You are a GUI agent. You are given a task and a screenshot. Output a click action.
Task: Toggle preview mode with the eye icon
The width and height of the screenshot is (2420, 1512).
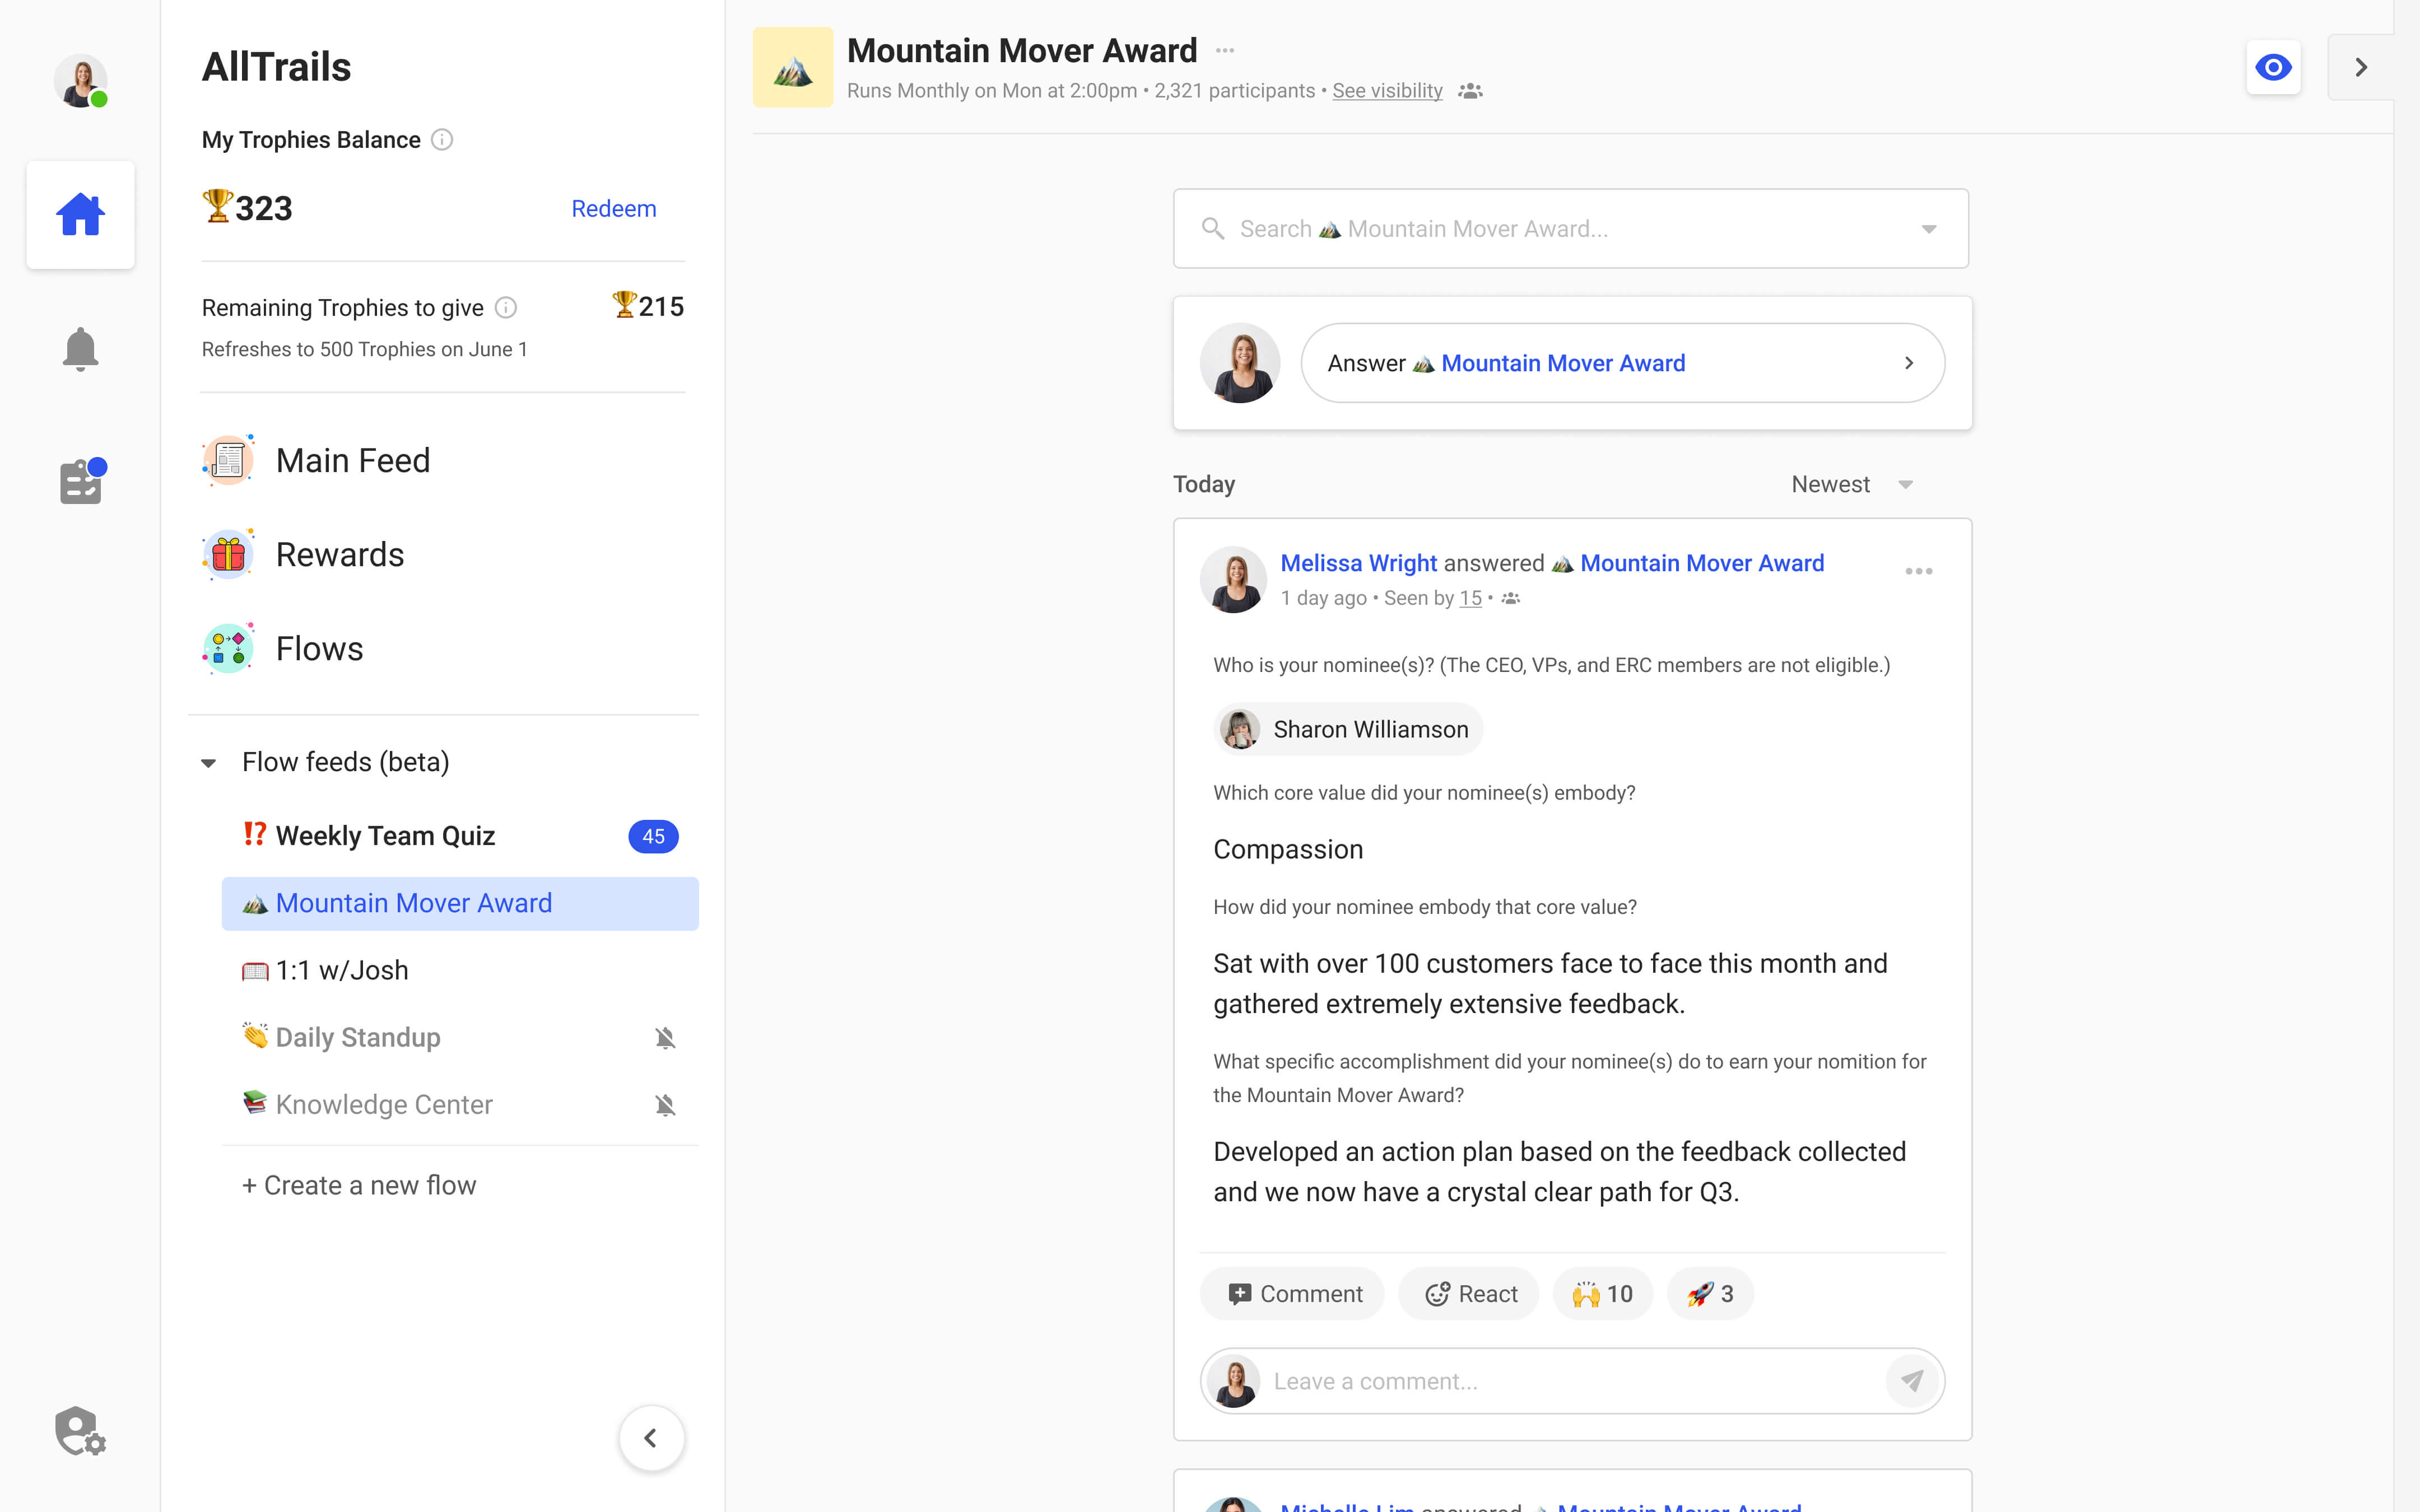[x=2273, y=67]
